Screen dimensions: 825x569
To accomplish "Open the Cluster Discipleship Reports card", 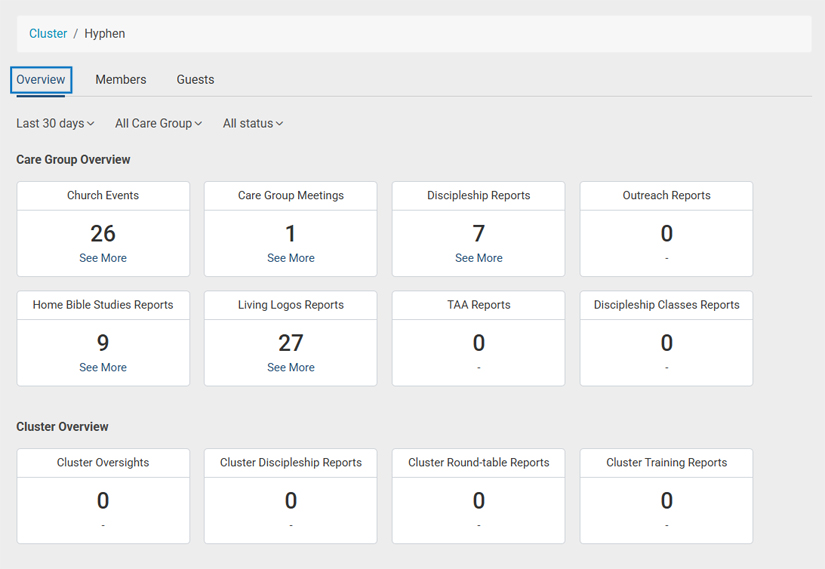I will 291,496.
